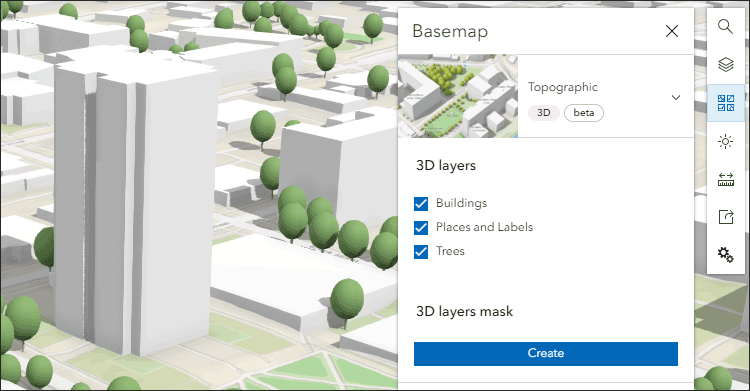This screenshot has width=750, height=391.
Task: Click the Topographic basemap name
Action: [x=562, y=87]
